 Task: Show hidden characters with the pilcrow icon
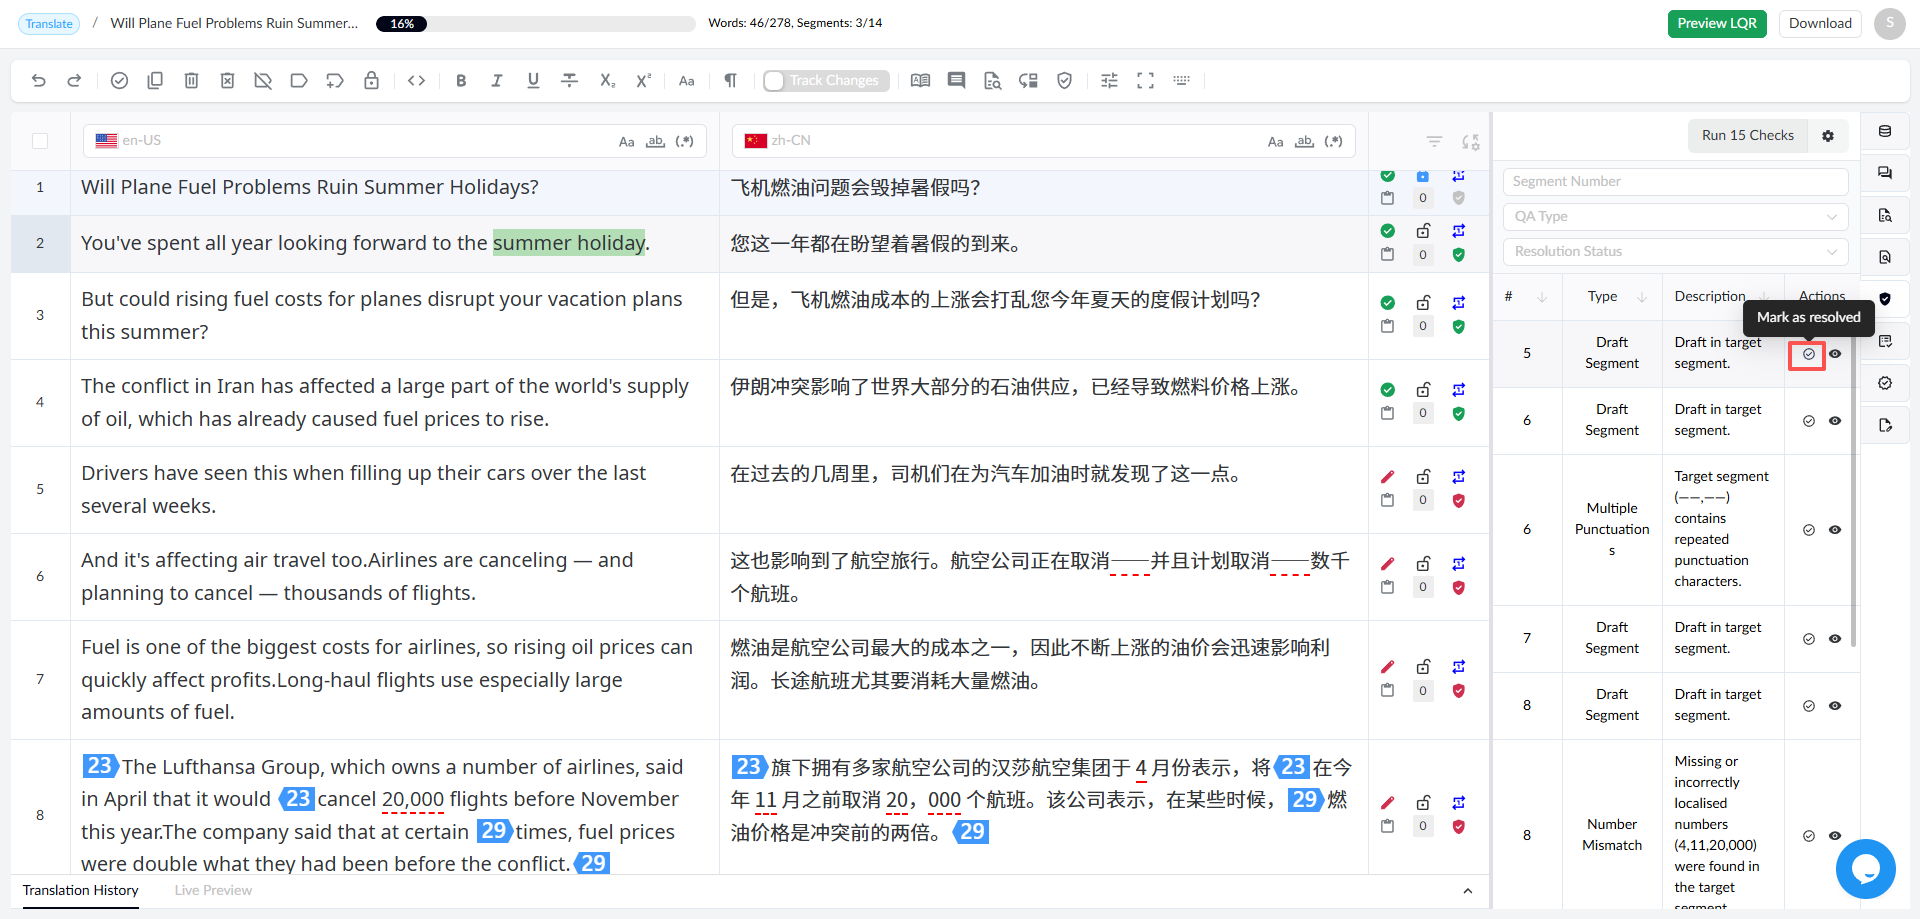(x=730, y=81)
